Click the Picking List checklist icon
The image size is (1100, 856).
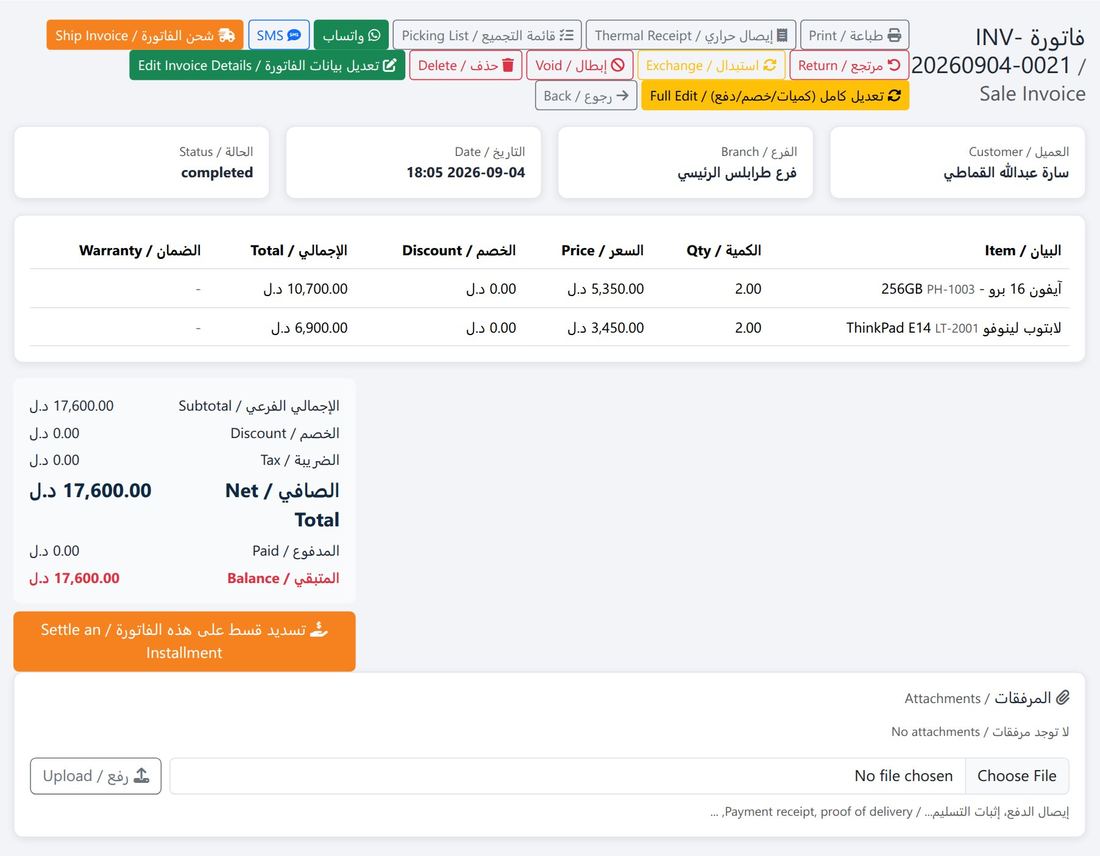pyautogui.click(x=566, y=35)
